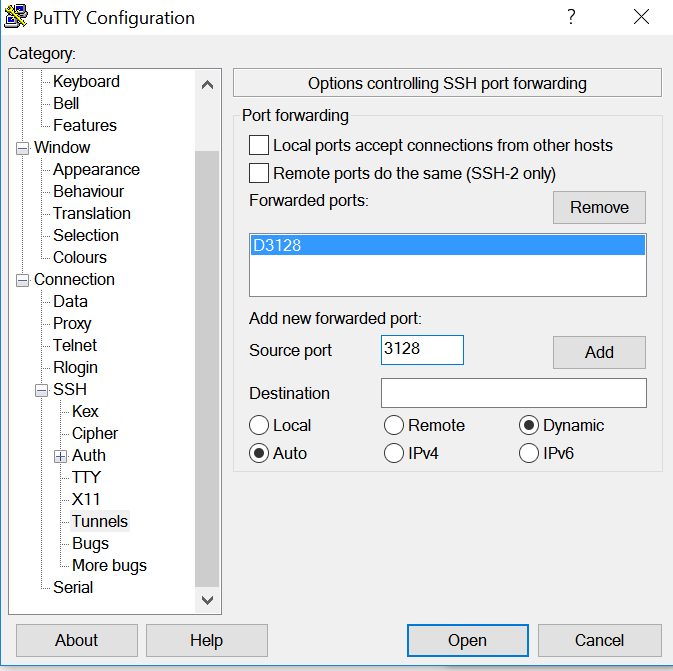Open the Features category
Image resolution: width=673 pixels, height=671 pixels.
click(85, 125)
